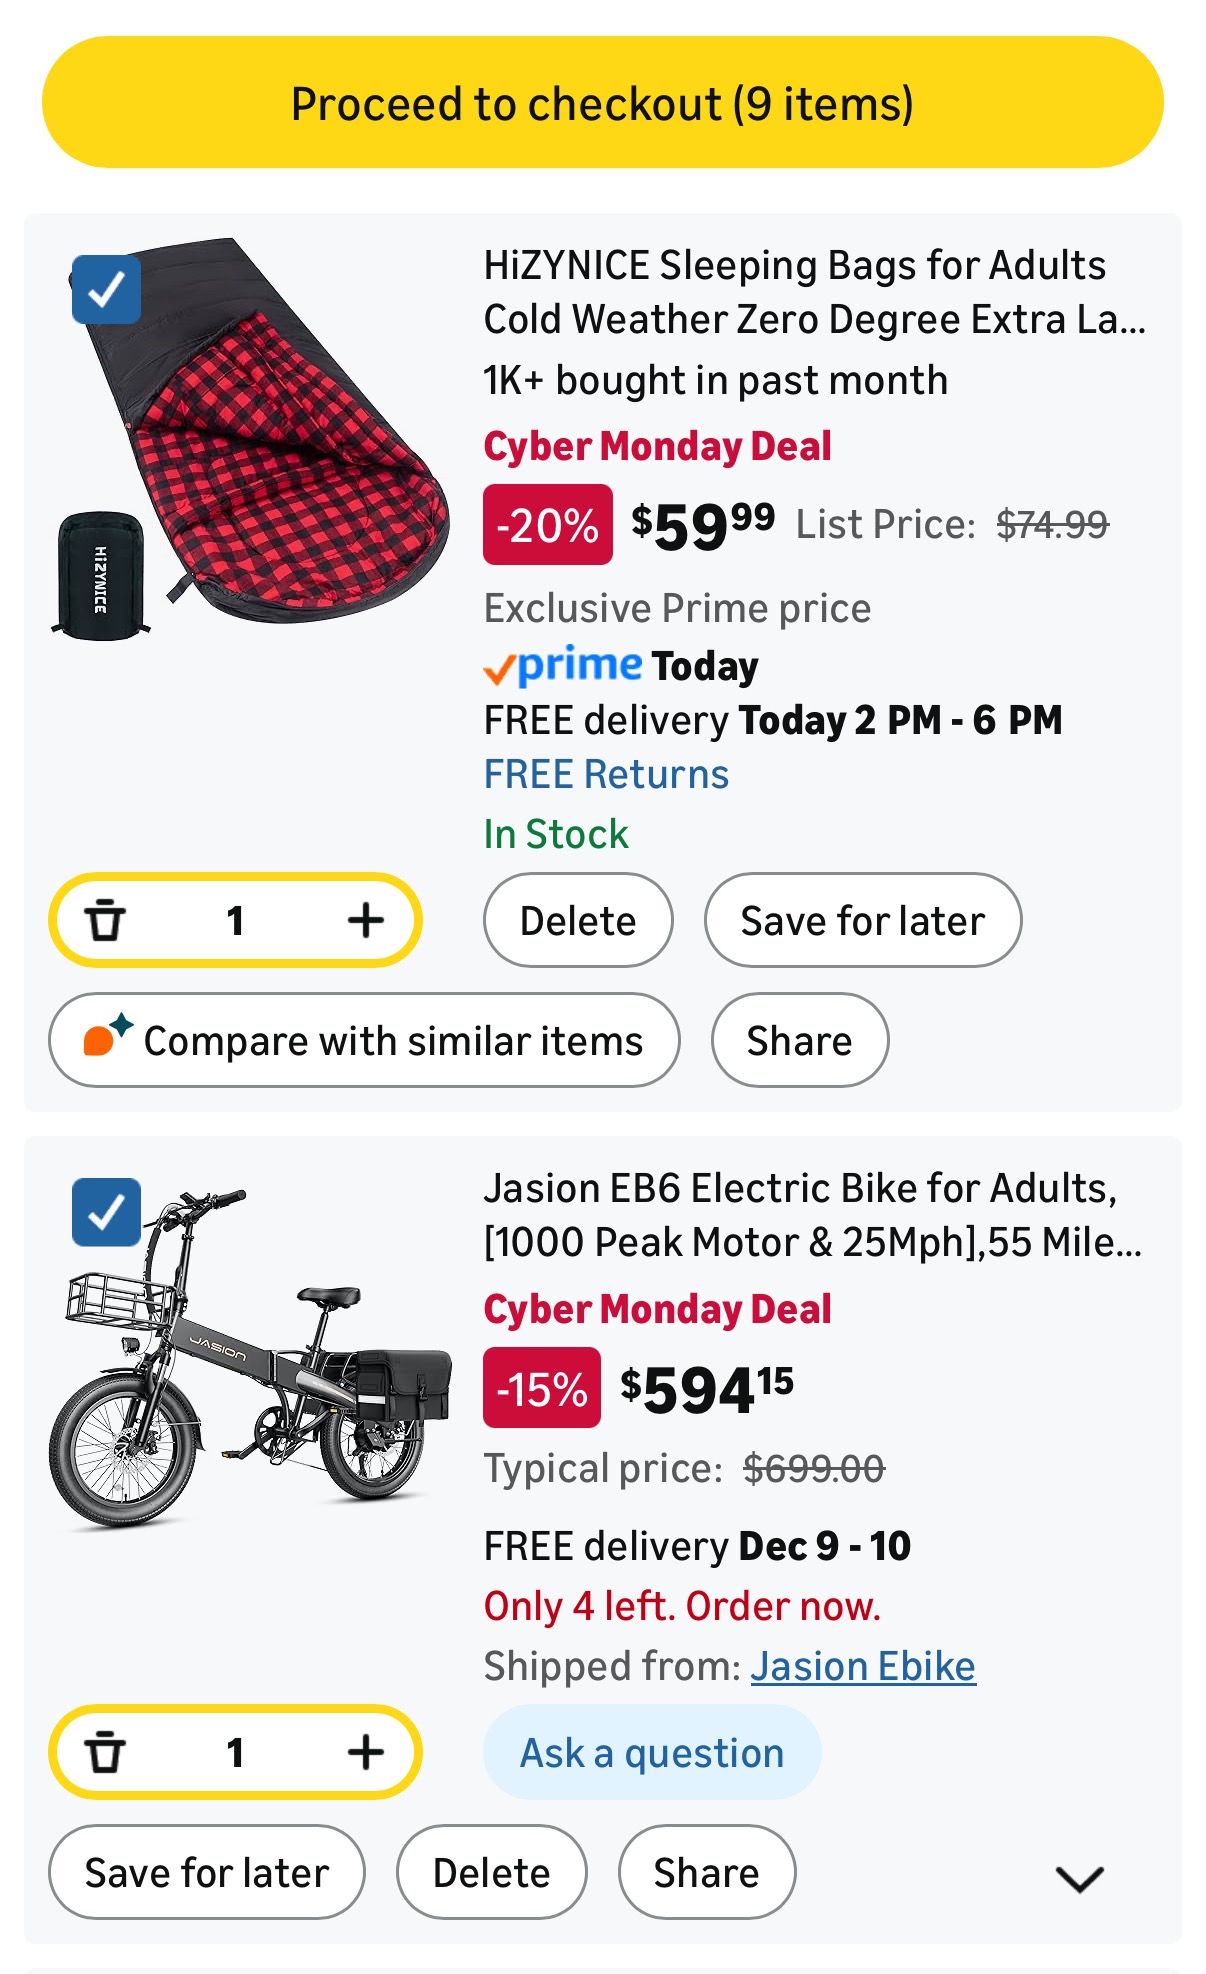The image size is (1206, 1974).
Task: Open the sleeping bag product thumbnail
Action: [x=250, y=438]
